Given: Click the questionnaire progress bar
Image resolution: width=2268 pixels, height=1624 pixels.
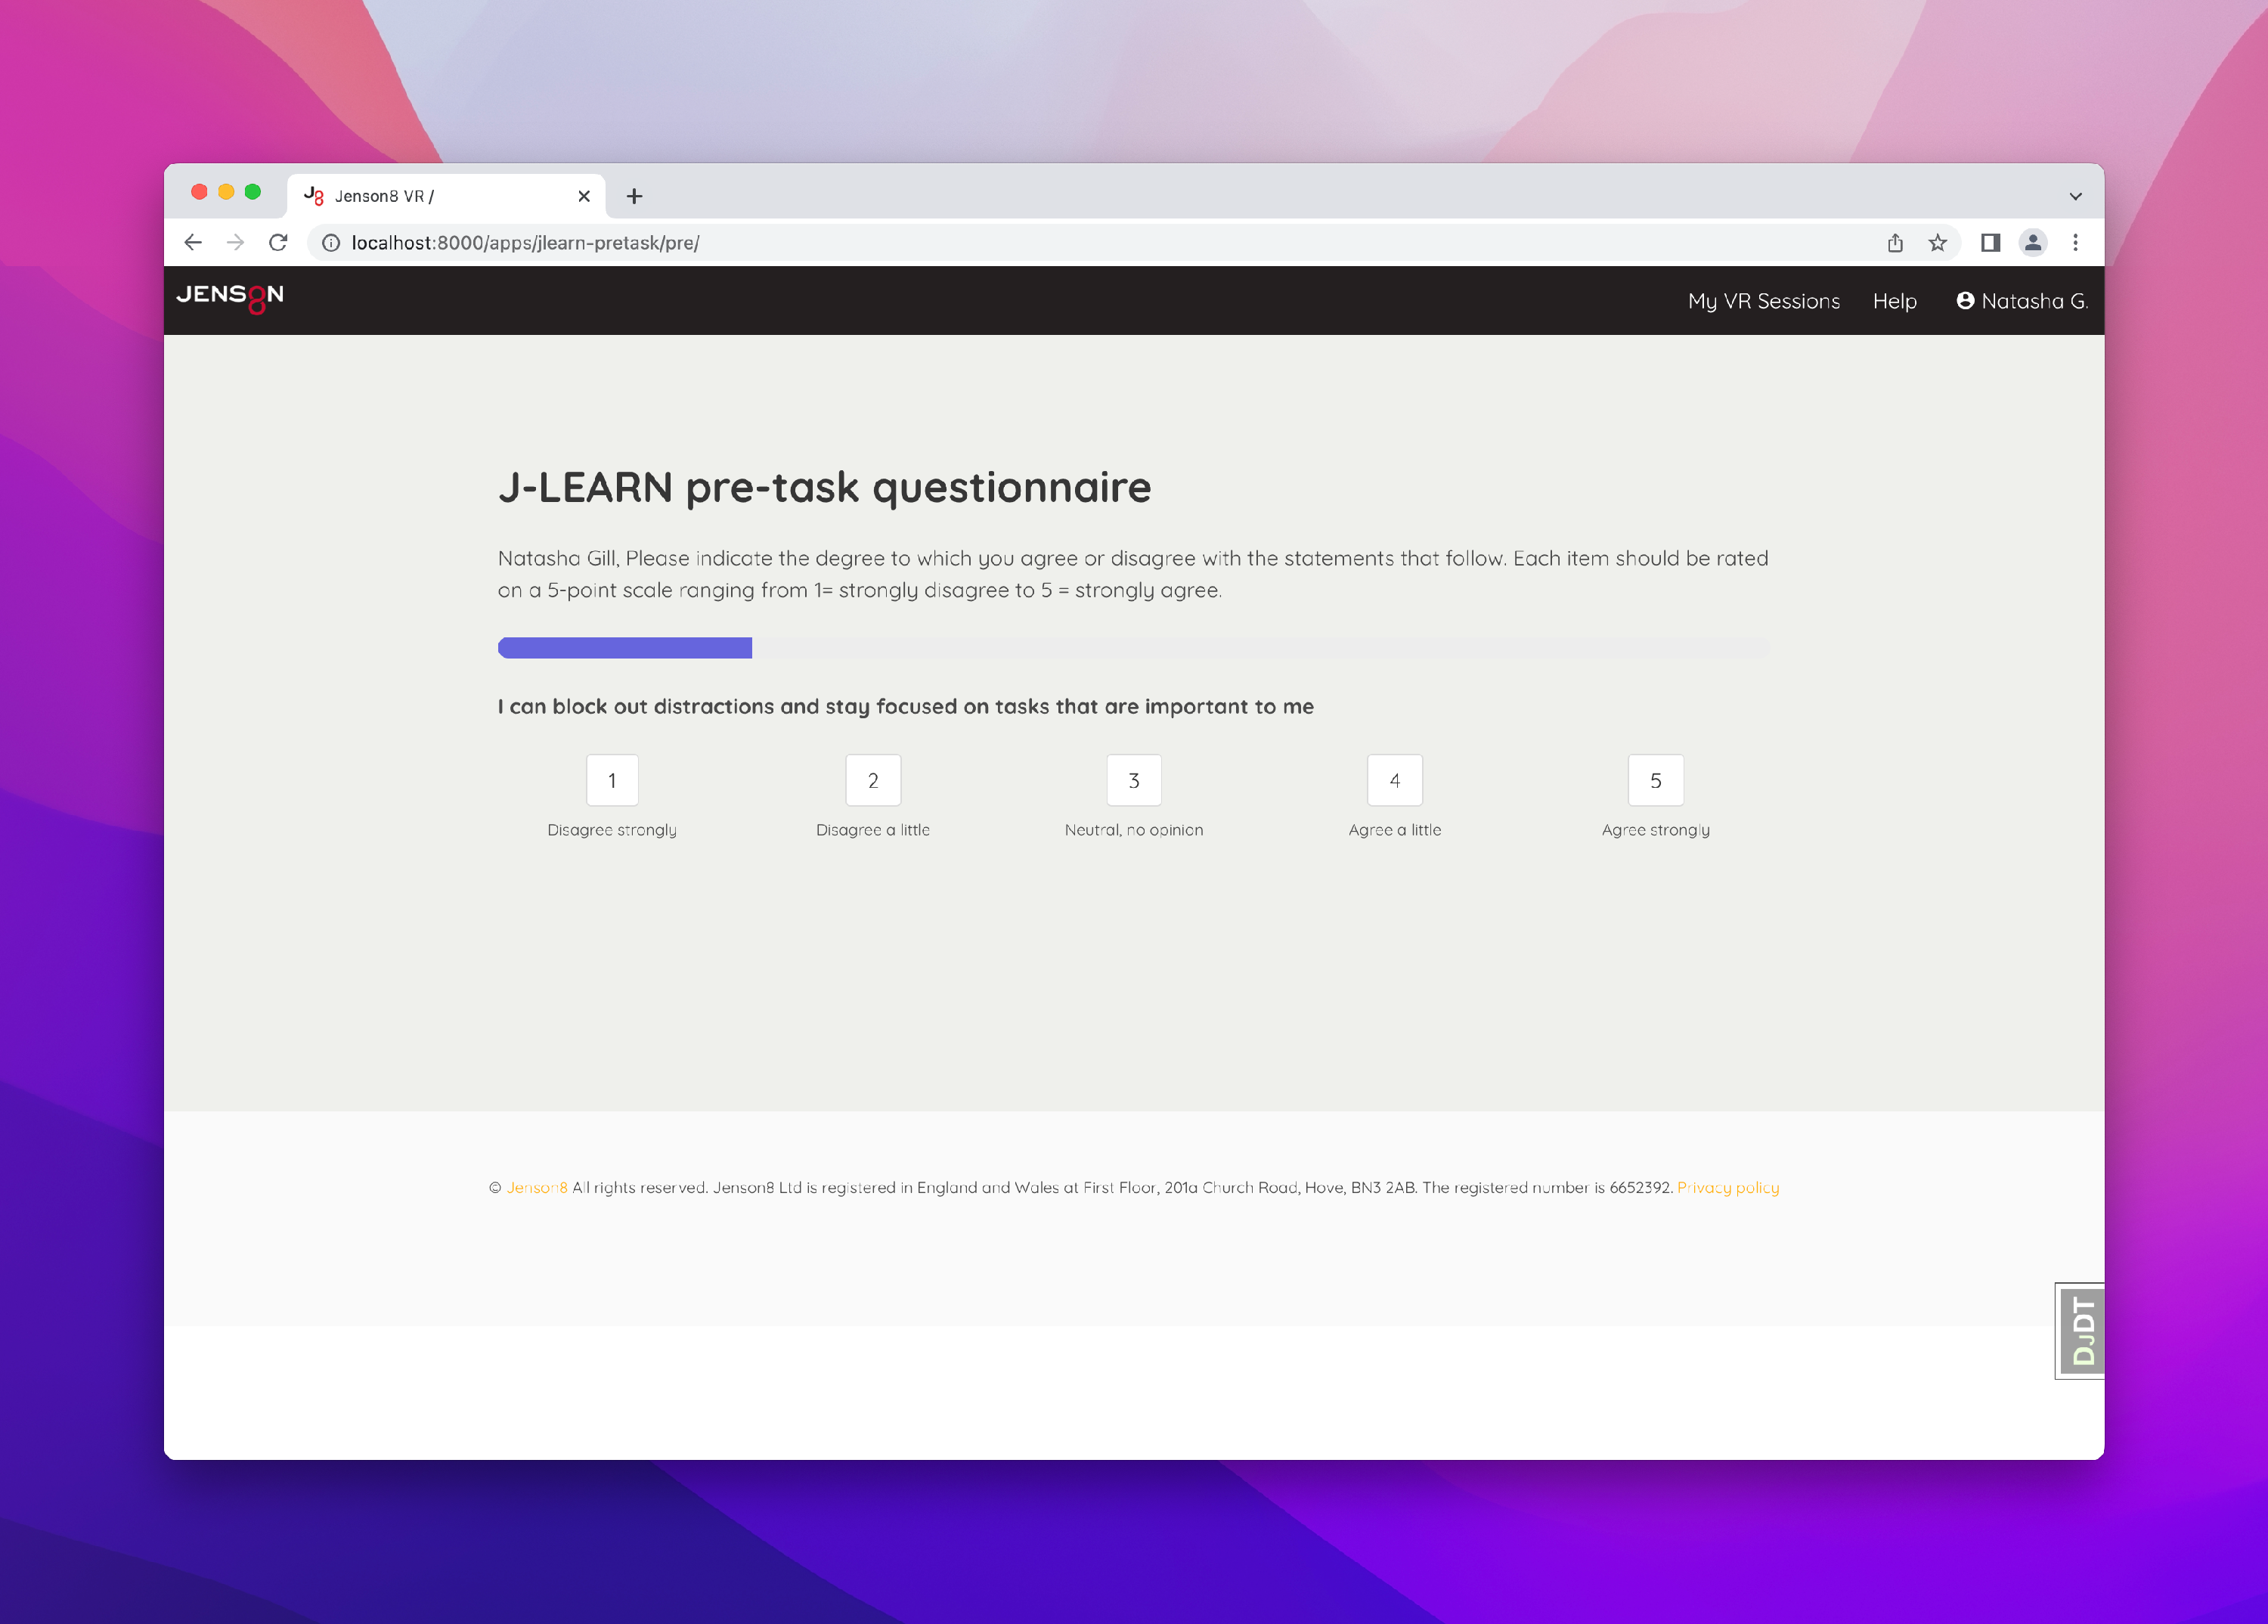Looking at the screenshot, I should [1134, 648].
